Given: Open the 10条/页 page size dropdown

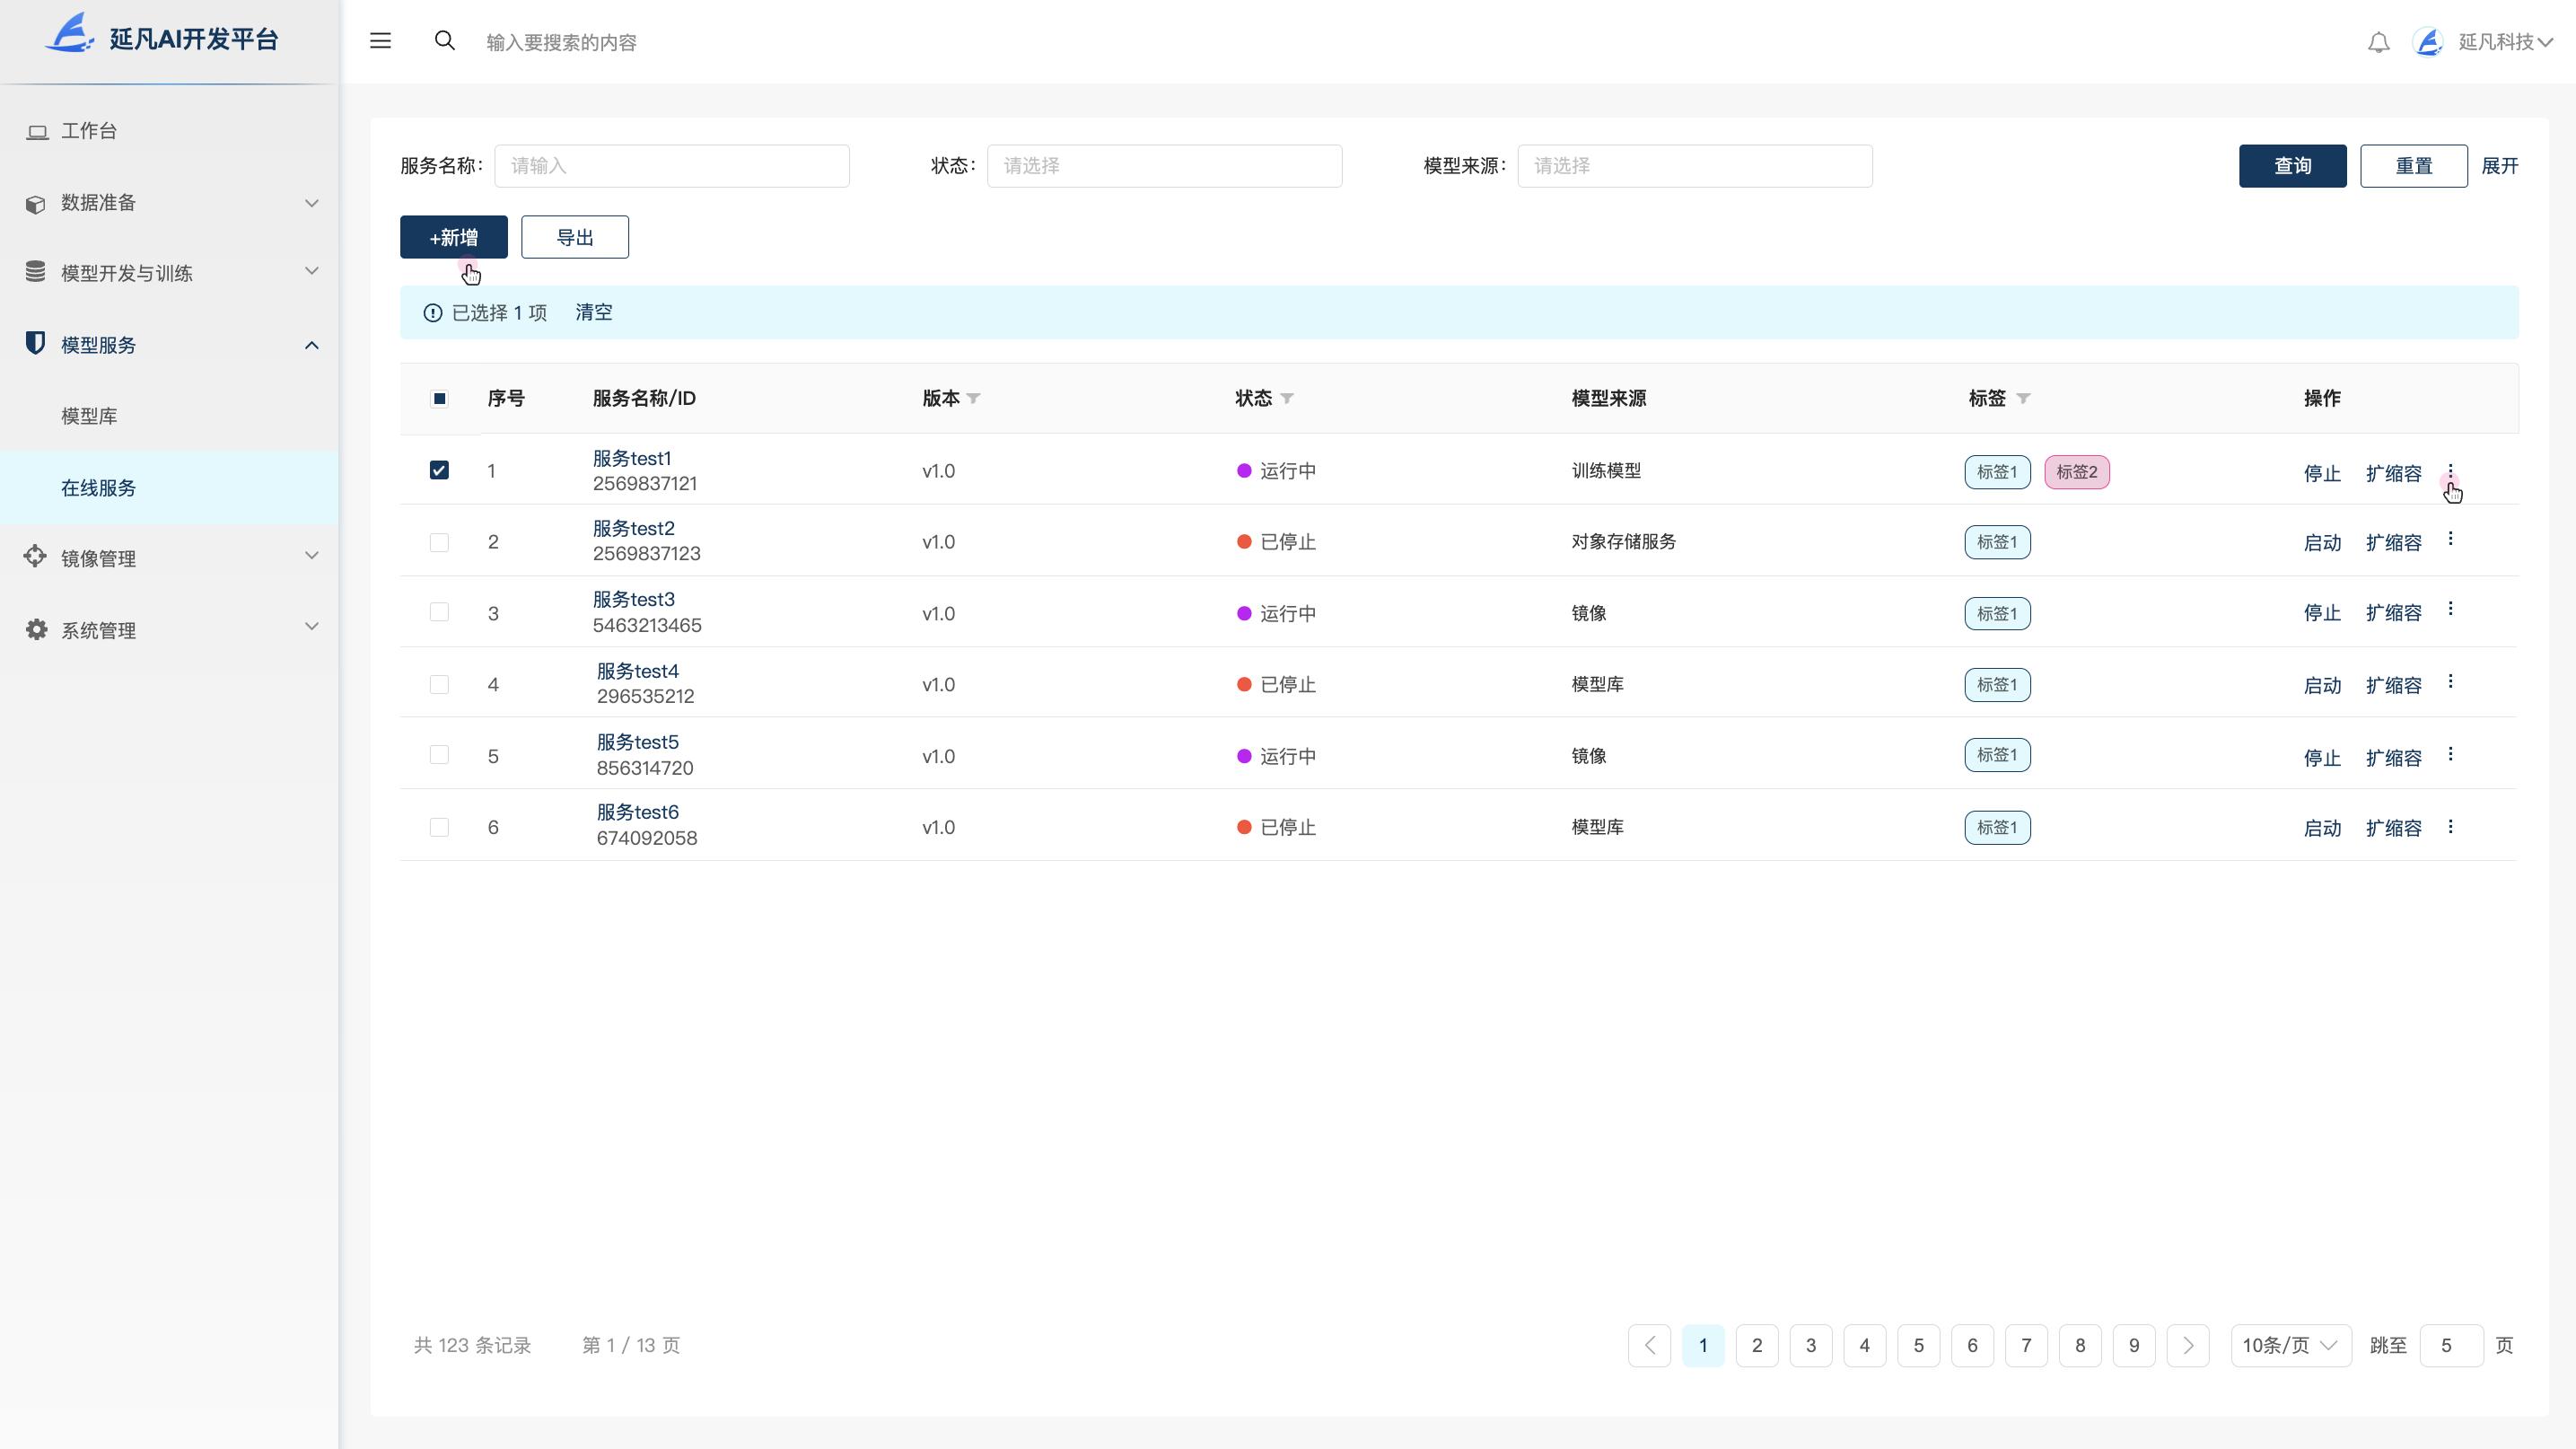Looking at the screenshot, I should (x=2290, y=1345).
